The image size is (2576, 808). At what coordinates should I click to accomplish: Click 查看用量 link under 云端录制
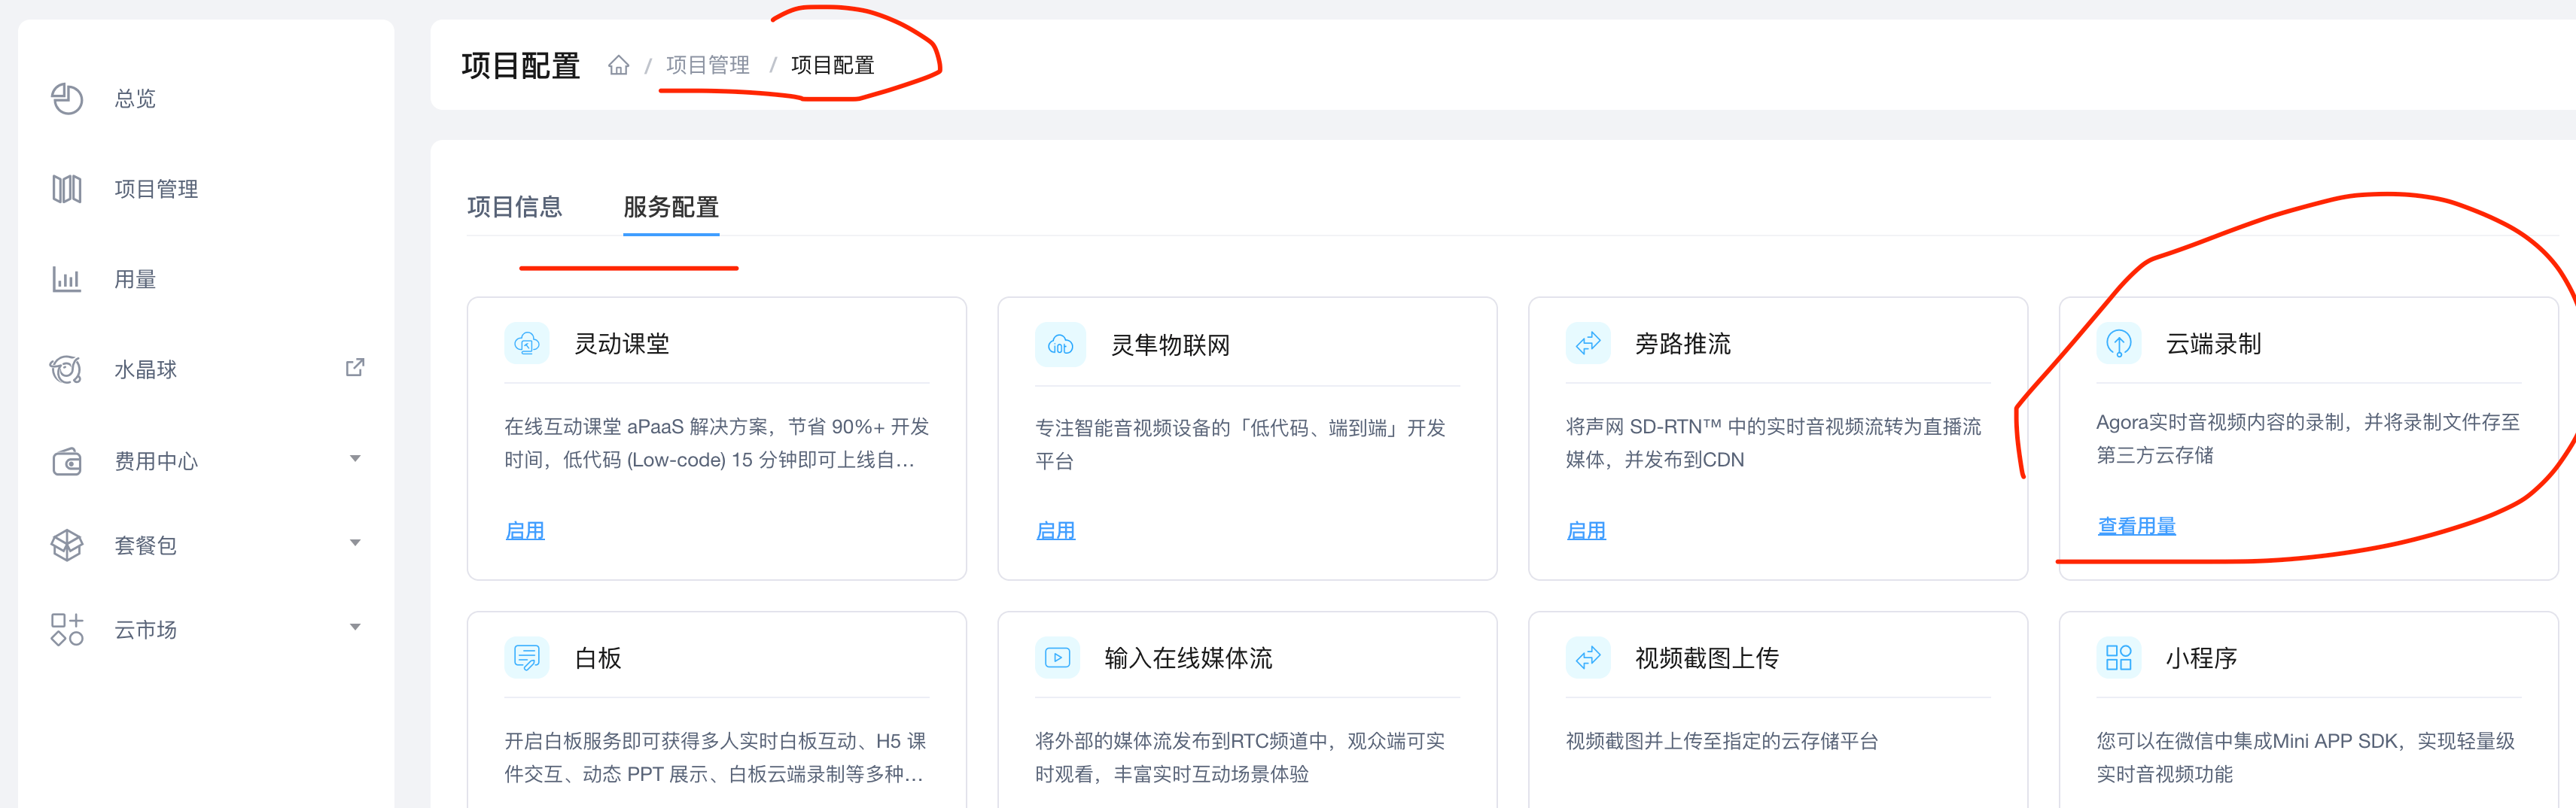(2136, 526)
